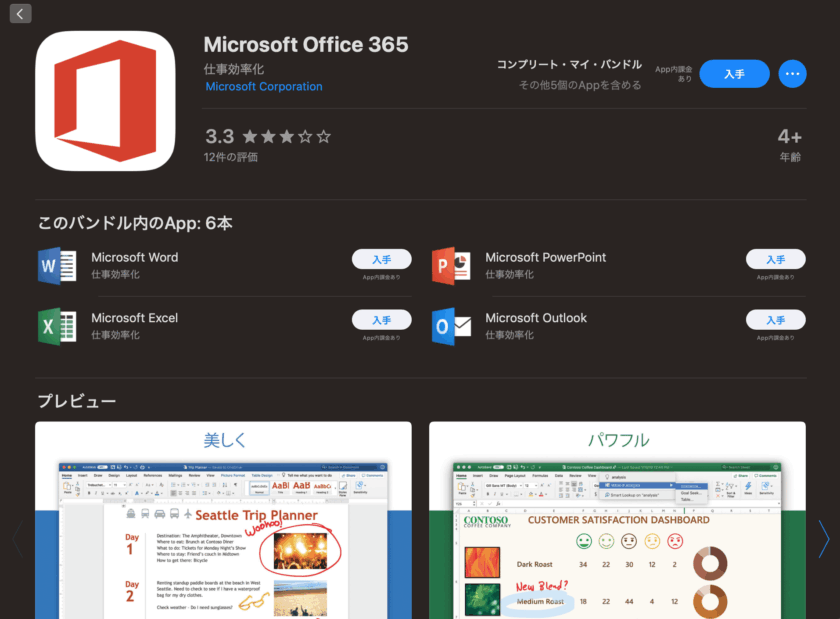Open the more options ellipsis button
Screen dimensions: 840x619
(792, 74)
